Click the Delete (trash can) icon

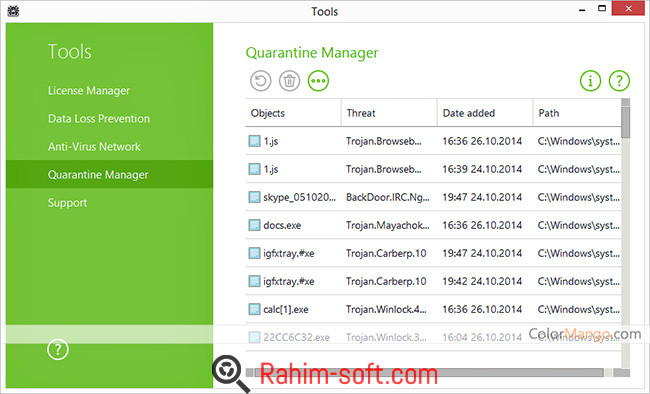point(289,81)
